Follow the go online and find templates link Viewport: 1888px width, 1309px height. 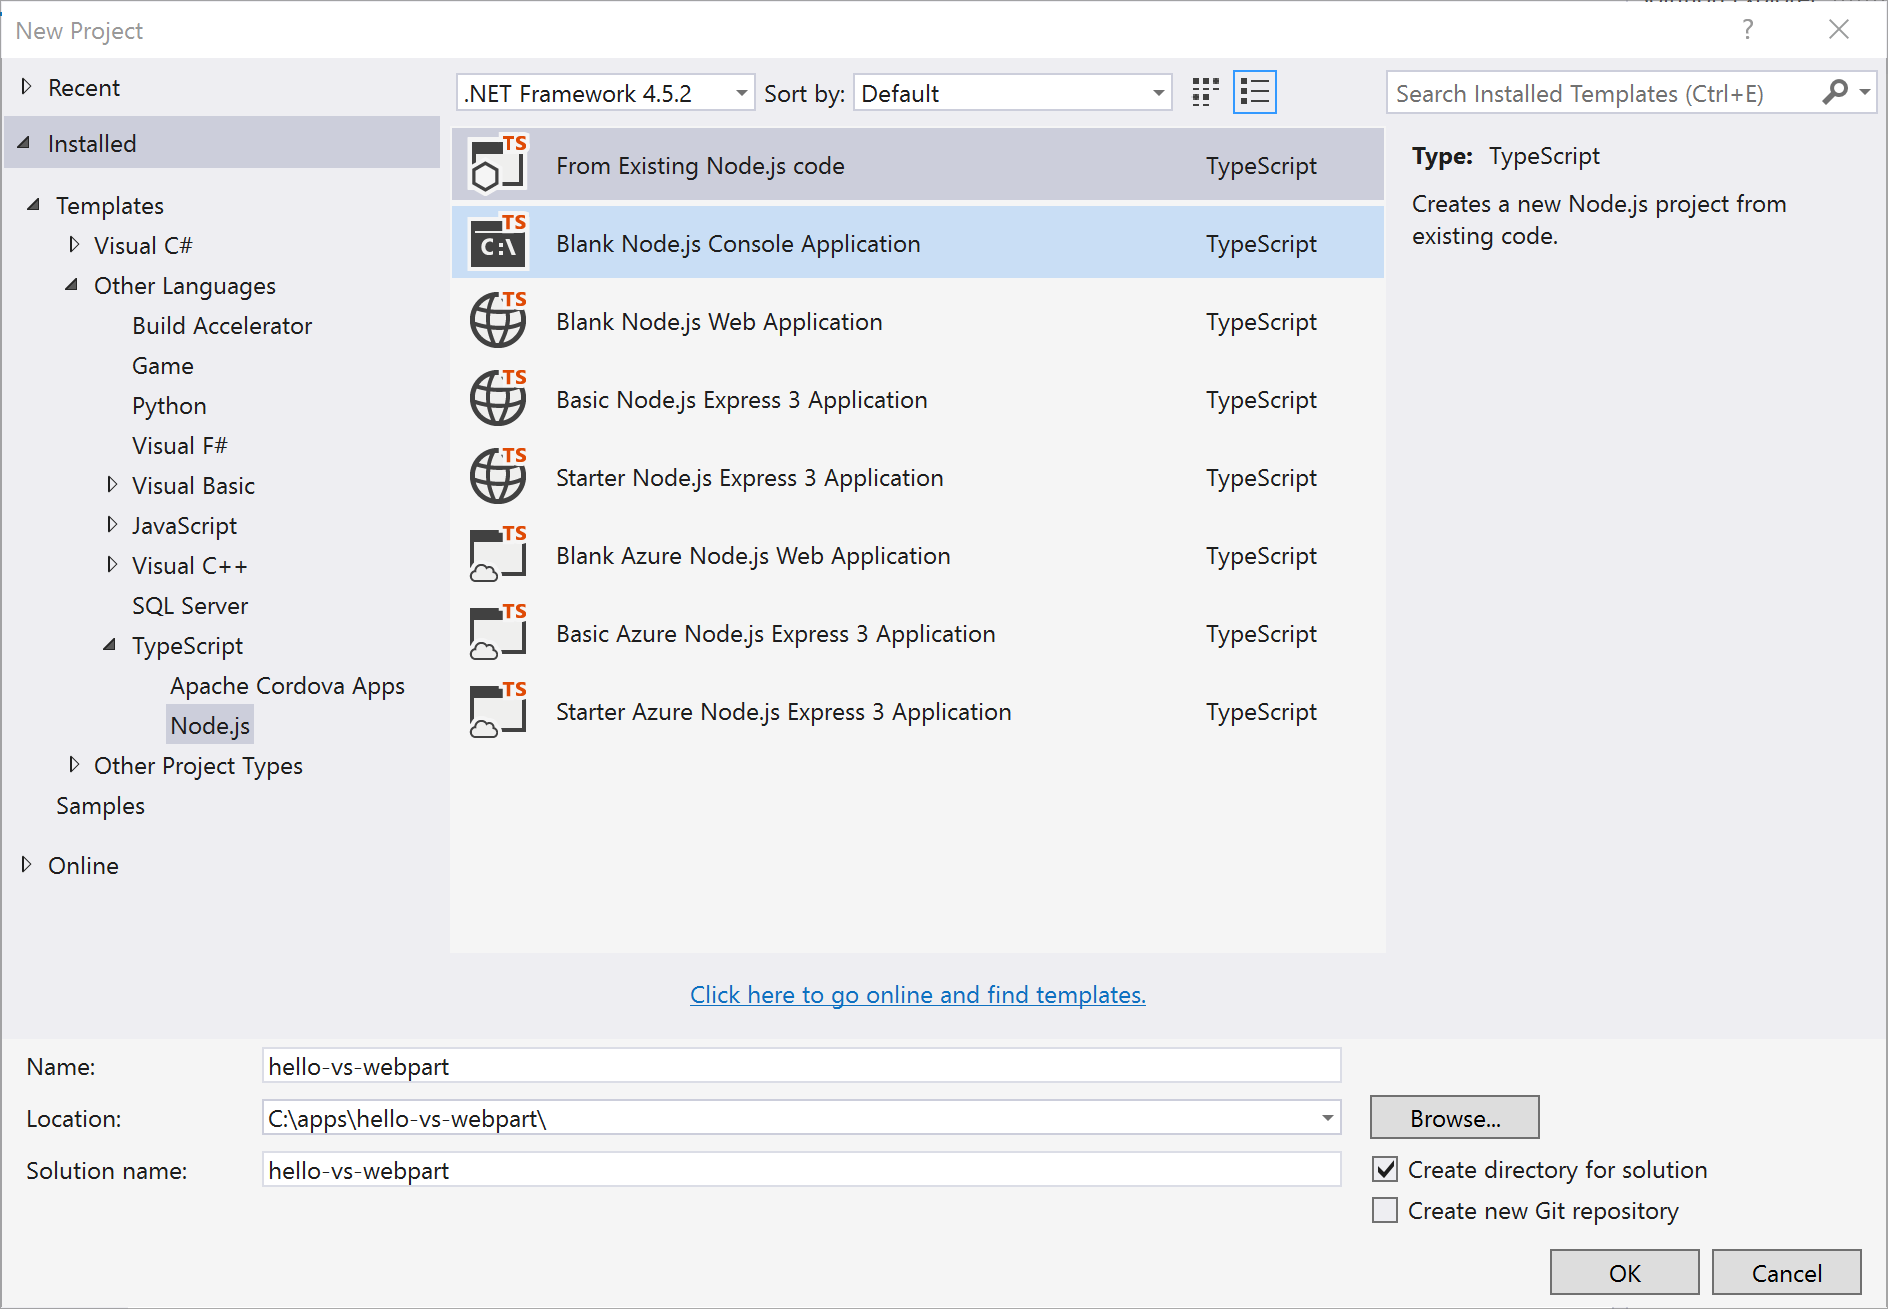coord(918,995)
